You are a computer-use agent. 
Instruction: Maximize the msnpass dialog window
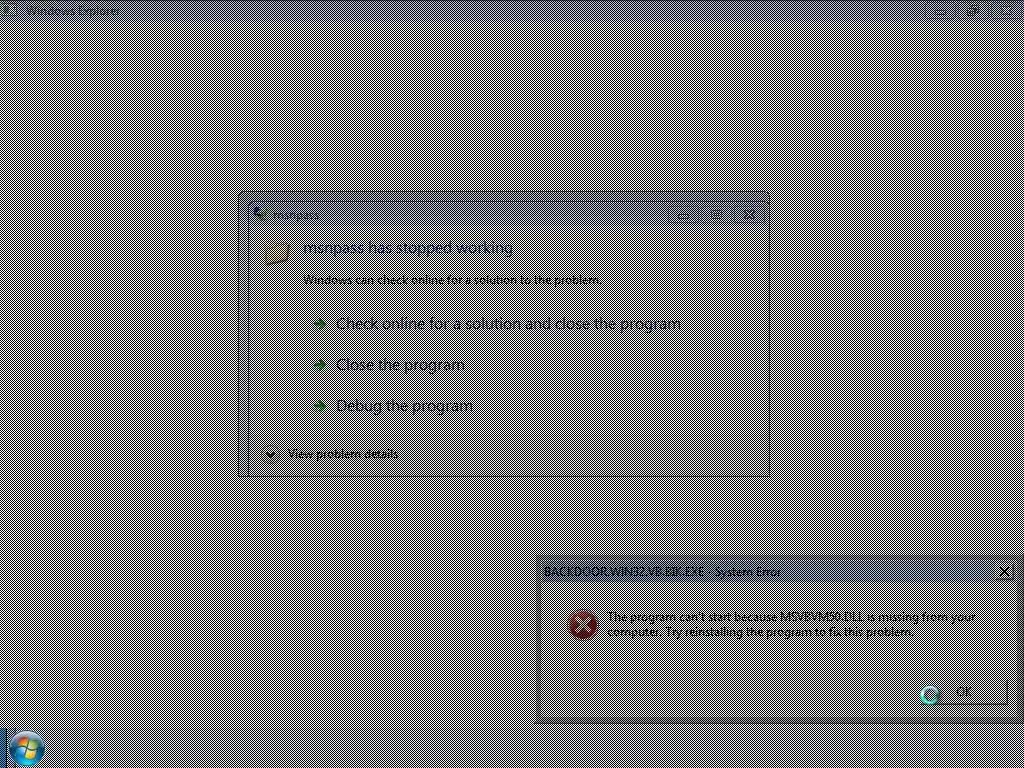[x=716, y=214]
